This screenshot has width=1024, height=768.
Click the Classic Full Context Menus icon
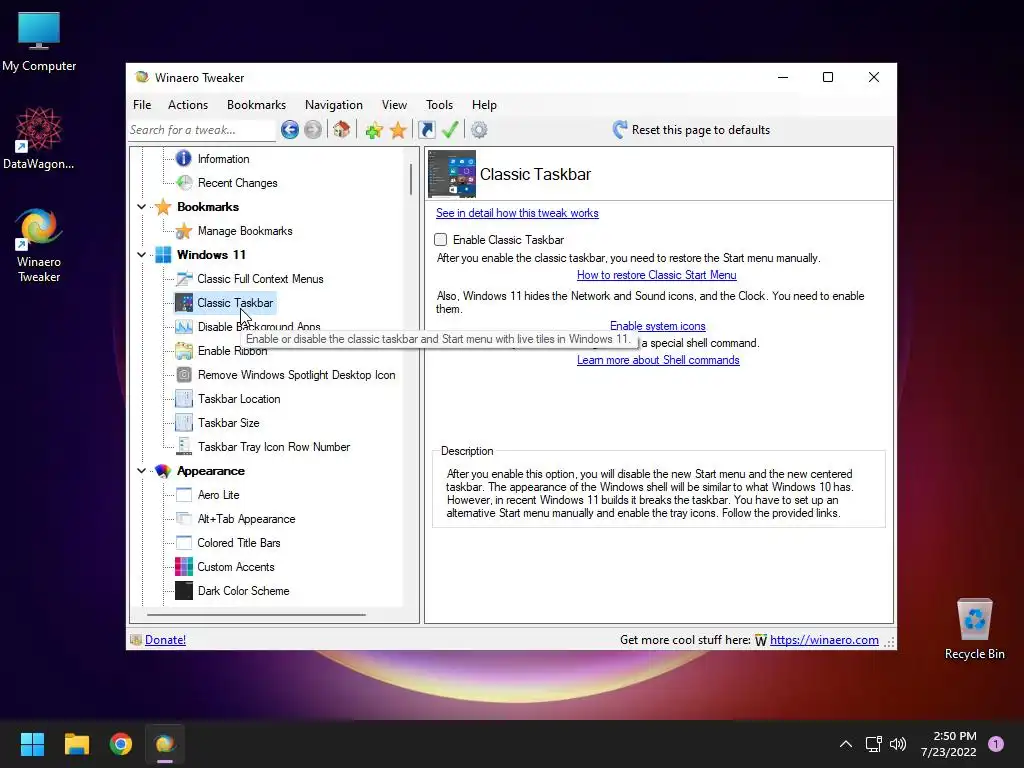pos(184,279)
